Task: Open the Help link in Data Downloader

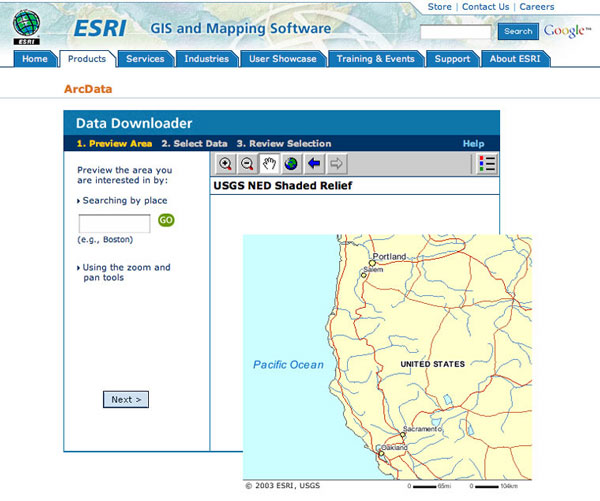Action: pyautogui.click(x=473, y=144)
